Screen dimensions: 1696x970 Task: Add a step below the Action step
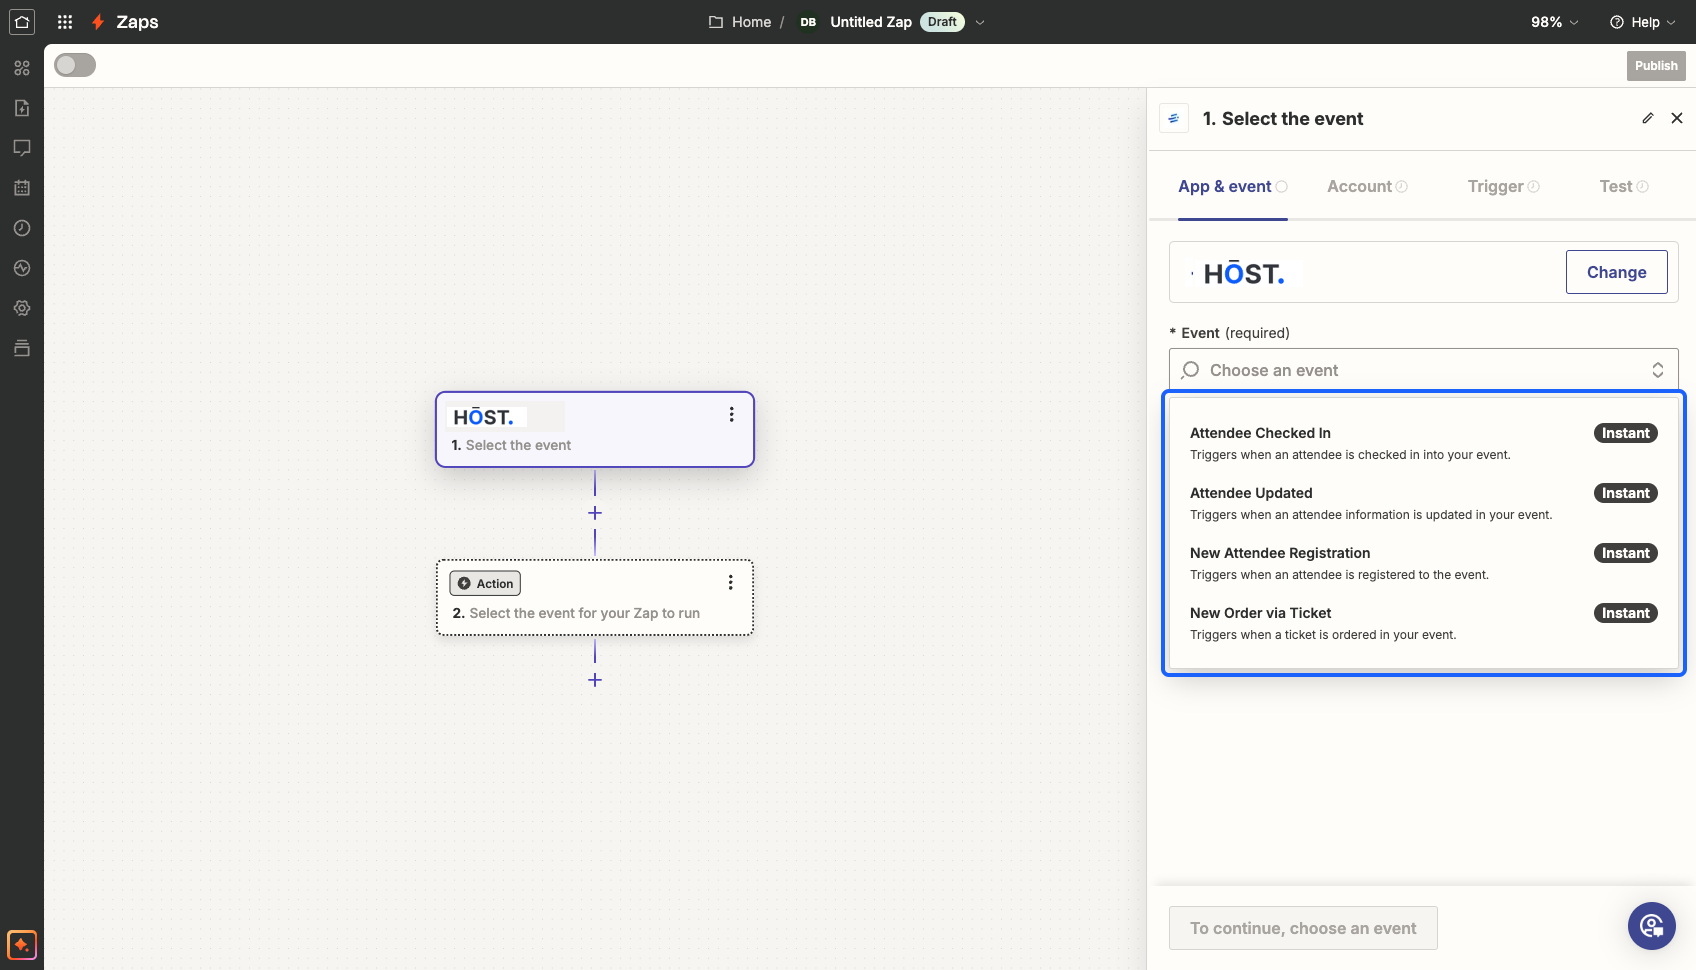595,680
